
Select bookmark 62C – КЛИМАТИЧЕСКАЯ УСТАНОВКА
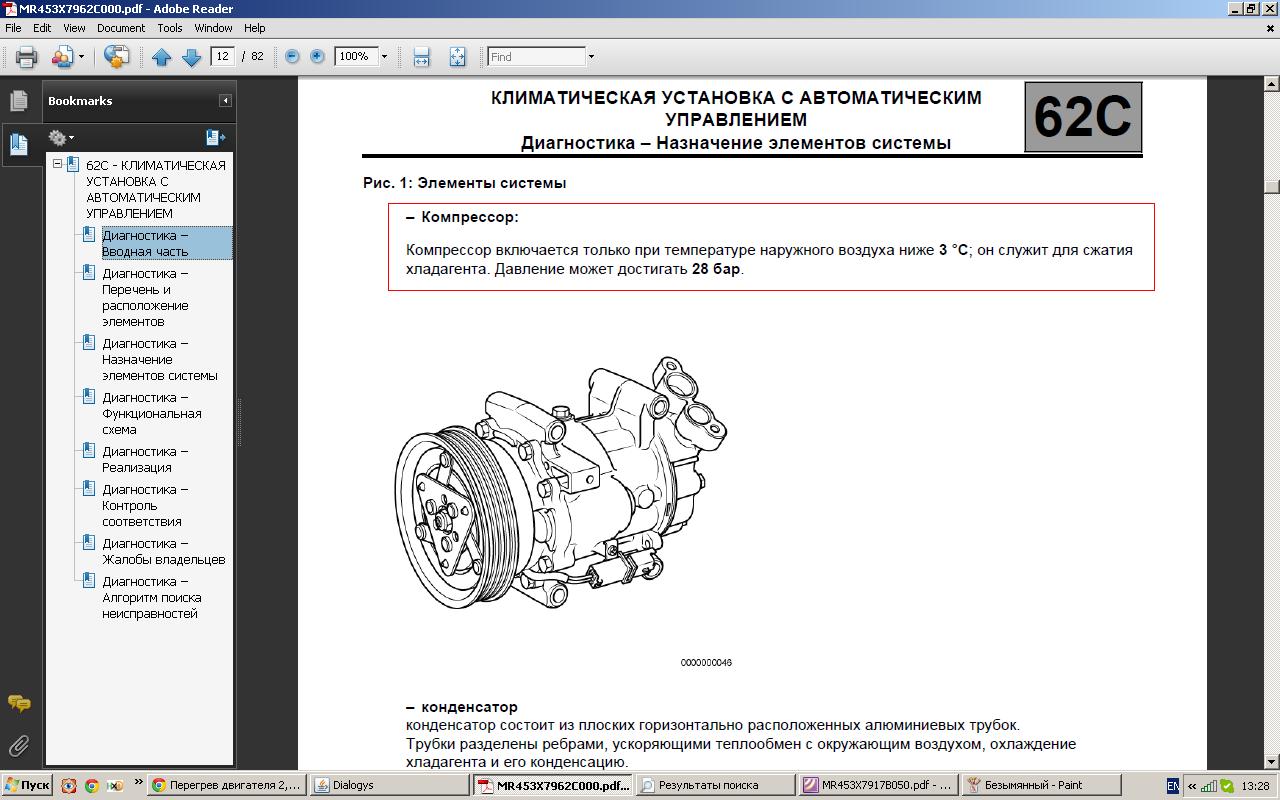pos(156,189)
